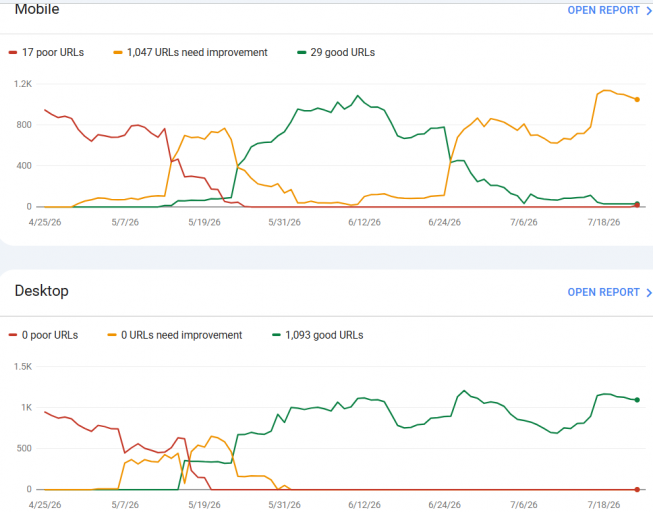Click the chevron beside Desktop OPEN REPORT

pyautogui.click(x=648, y=292)
